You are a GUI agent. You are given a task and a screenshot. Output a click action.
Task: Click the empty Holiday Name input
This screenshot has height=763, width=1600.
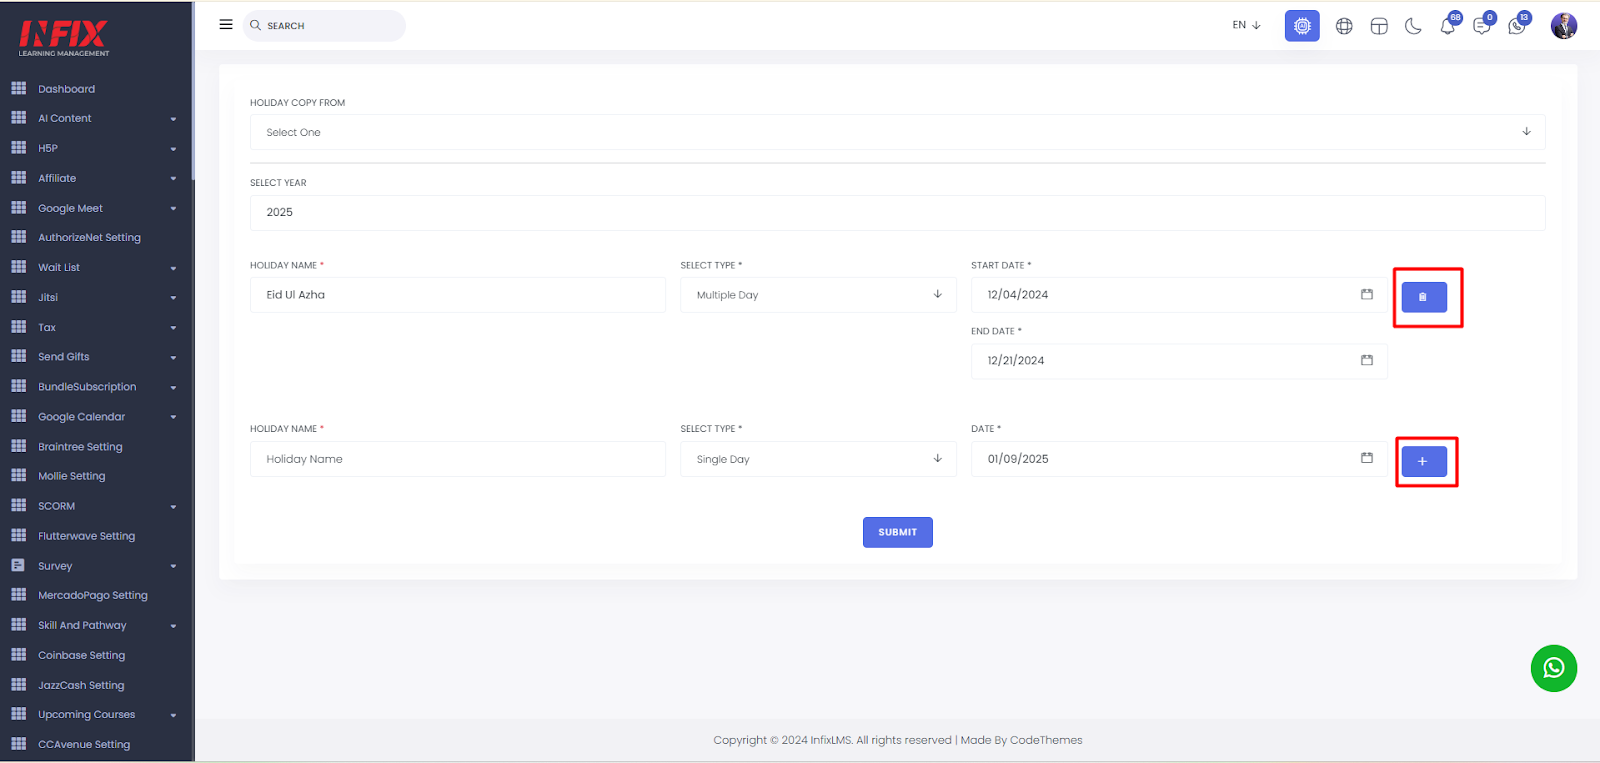pyautogui.click(x=457, y=459)
